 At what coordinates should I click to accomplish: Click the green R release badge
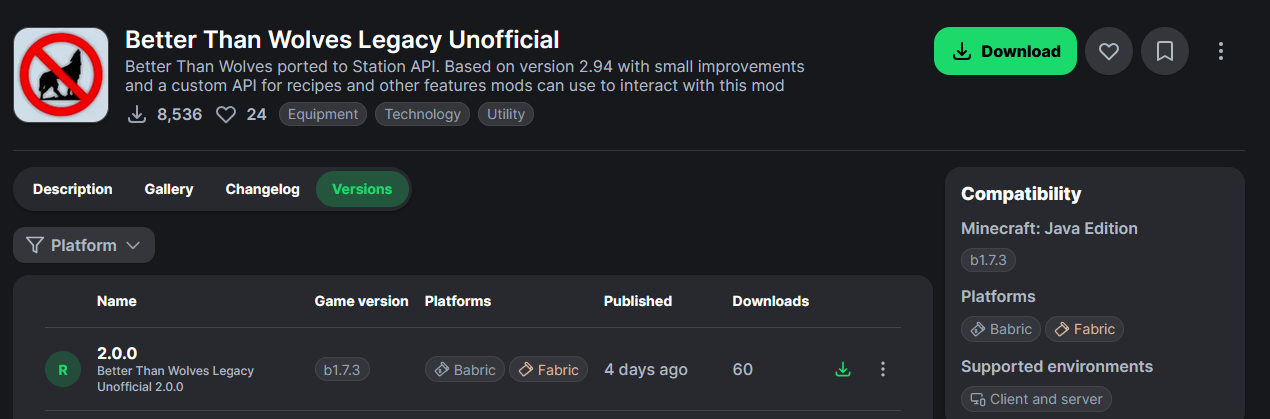coord(63,370)
